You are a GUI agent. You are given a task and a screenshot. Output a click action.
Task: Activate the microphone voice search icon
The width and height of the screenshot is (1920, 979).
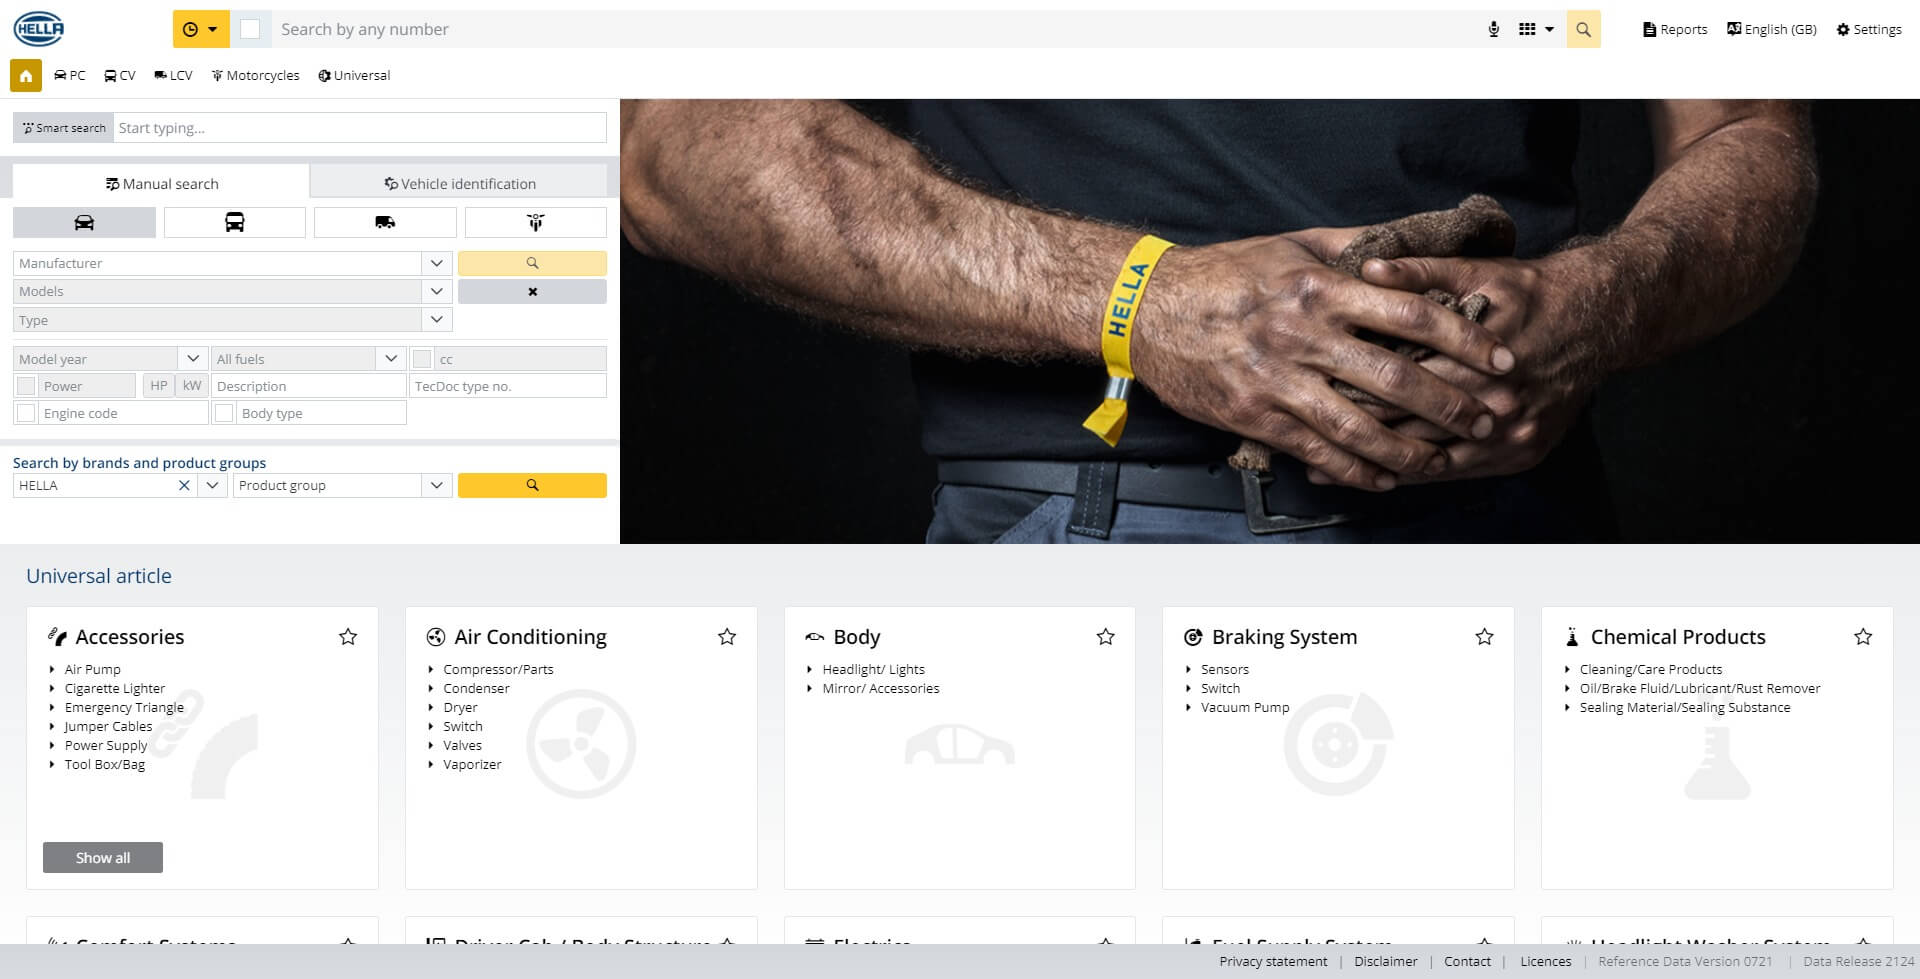click(x=1493, y=29)
